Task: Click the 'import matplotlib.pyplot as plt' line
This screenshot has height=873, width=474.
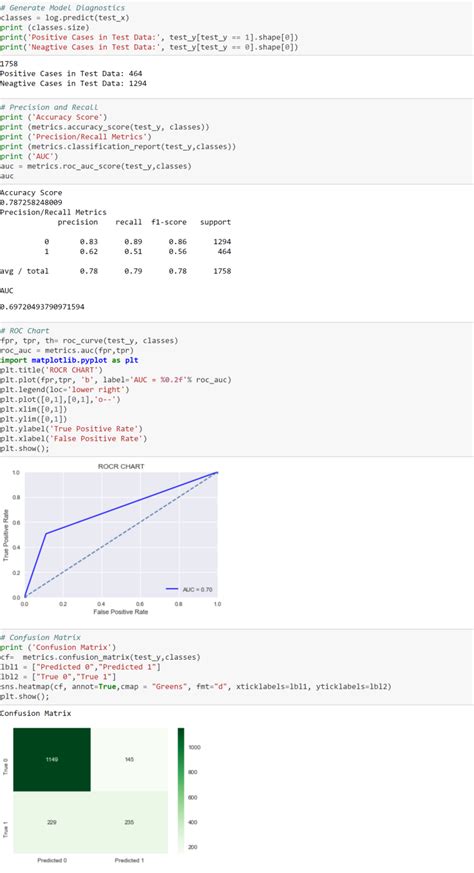Action: (69, 360)
